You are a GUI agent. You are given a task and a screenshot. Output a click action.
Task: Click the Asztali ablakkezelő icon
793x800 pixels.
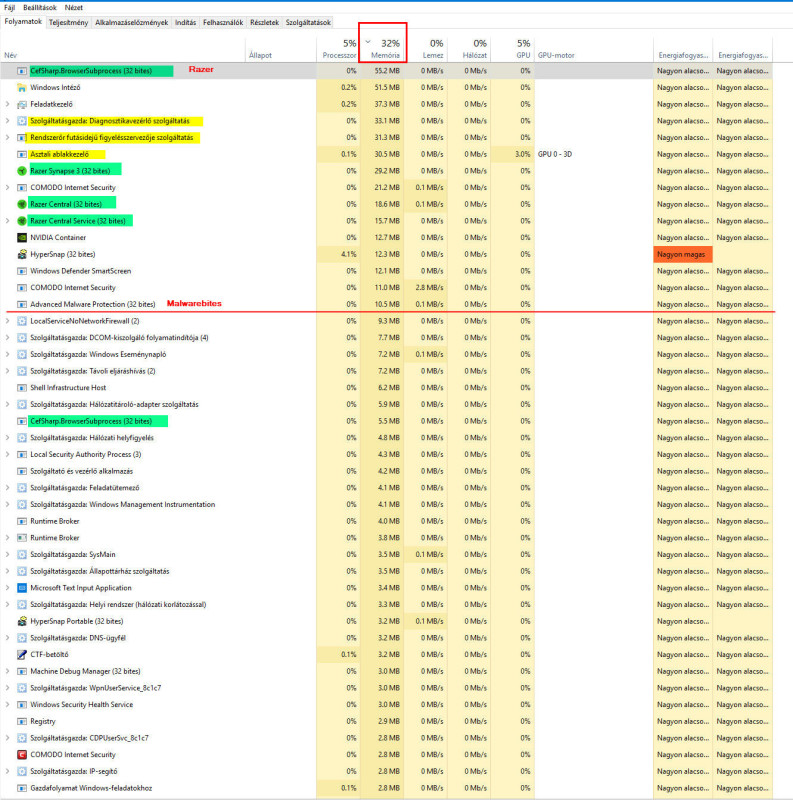[x=21, y=154]
